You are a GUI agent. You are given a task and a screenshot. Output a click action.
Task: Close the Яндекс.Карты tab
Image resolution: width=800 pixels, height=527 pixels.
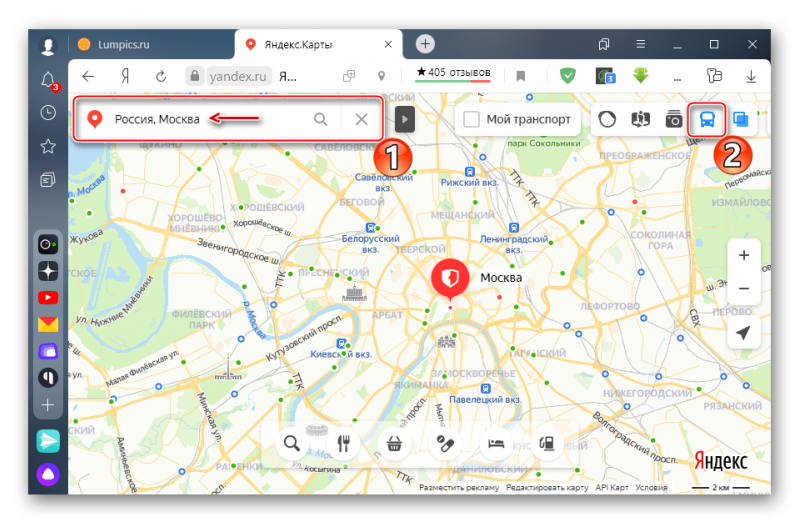coord(388,44)
